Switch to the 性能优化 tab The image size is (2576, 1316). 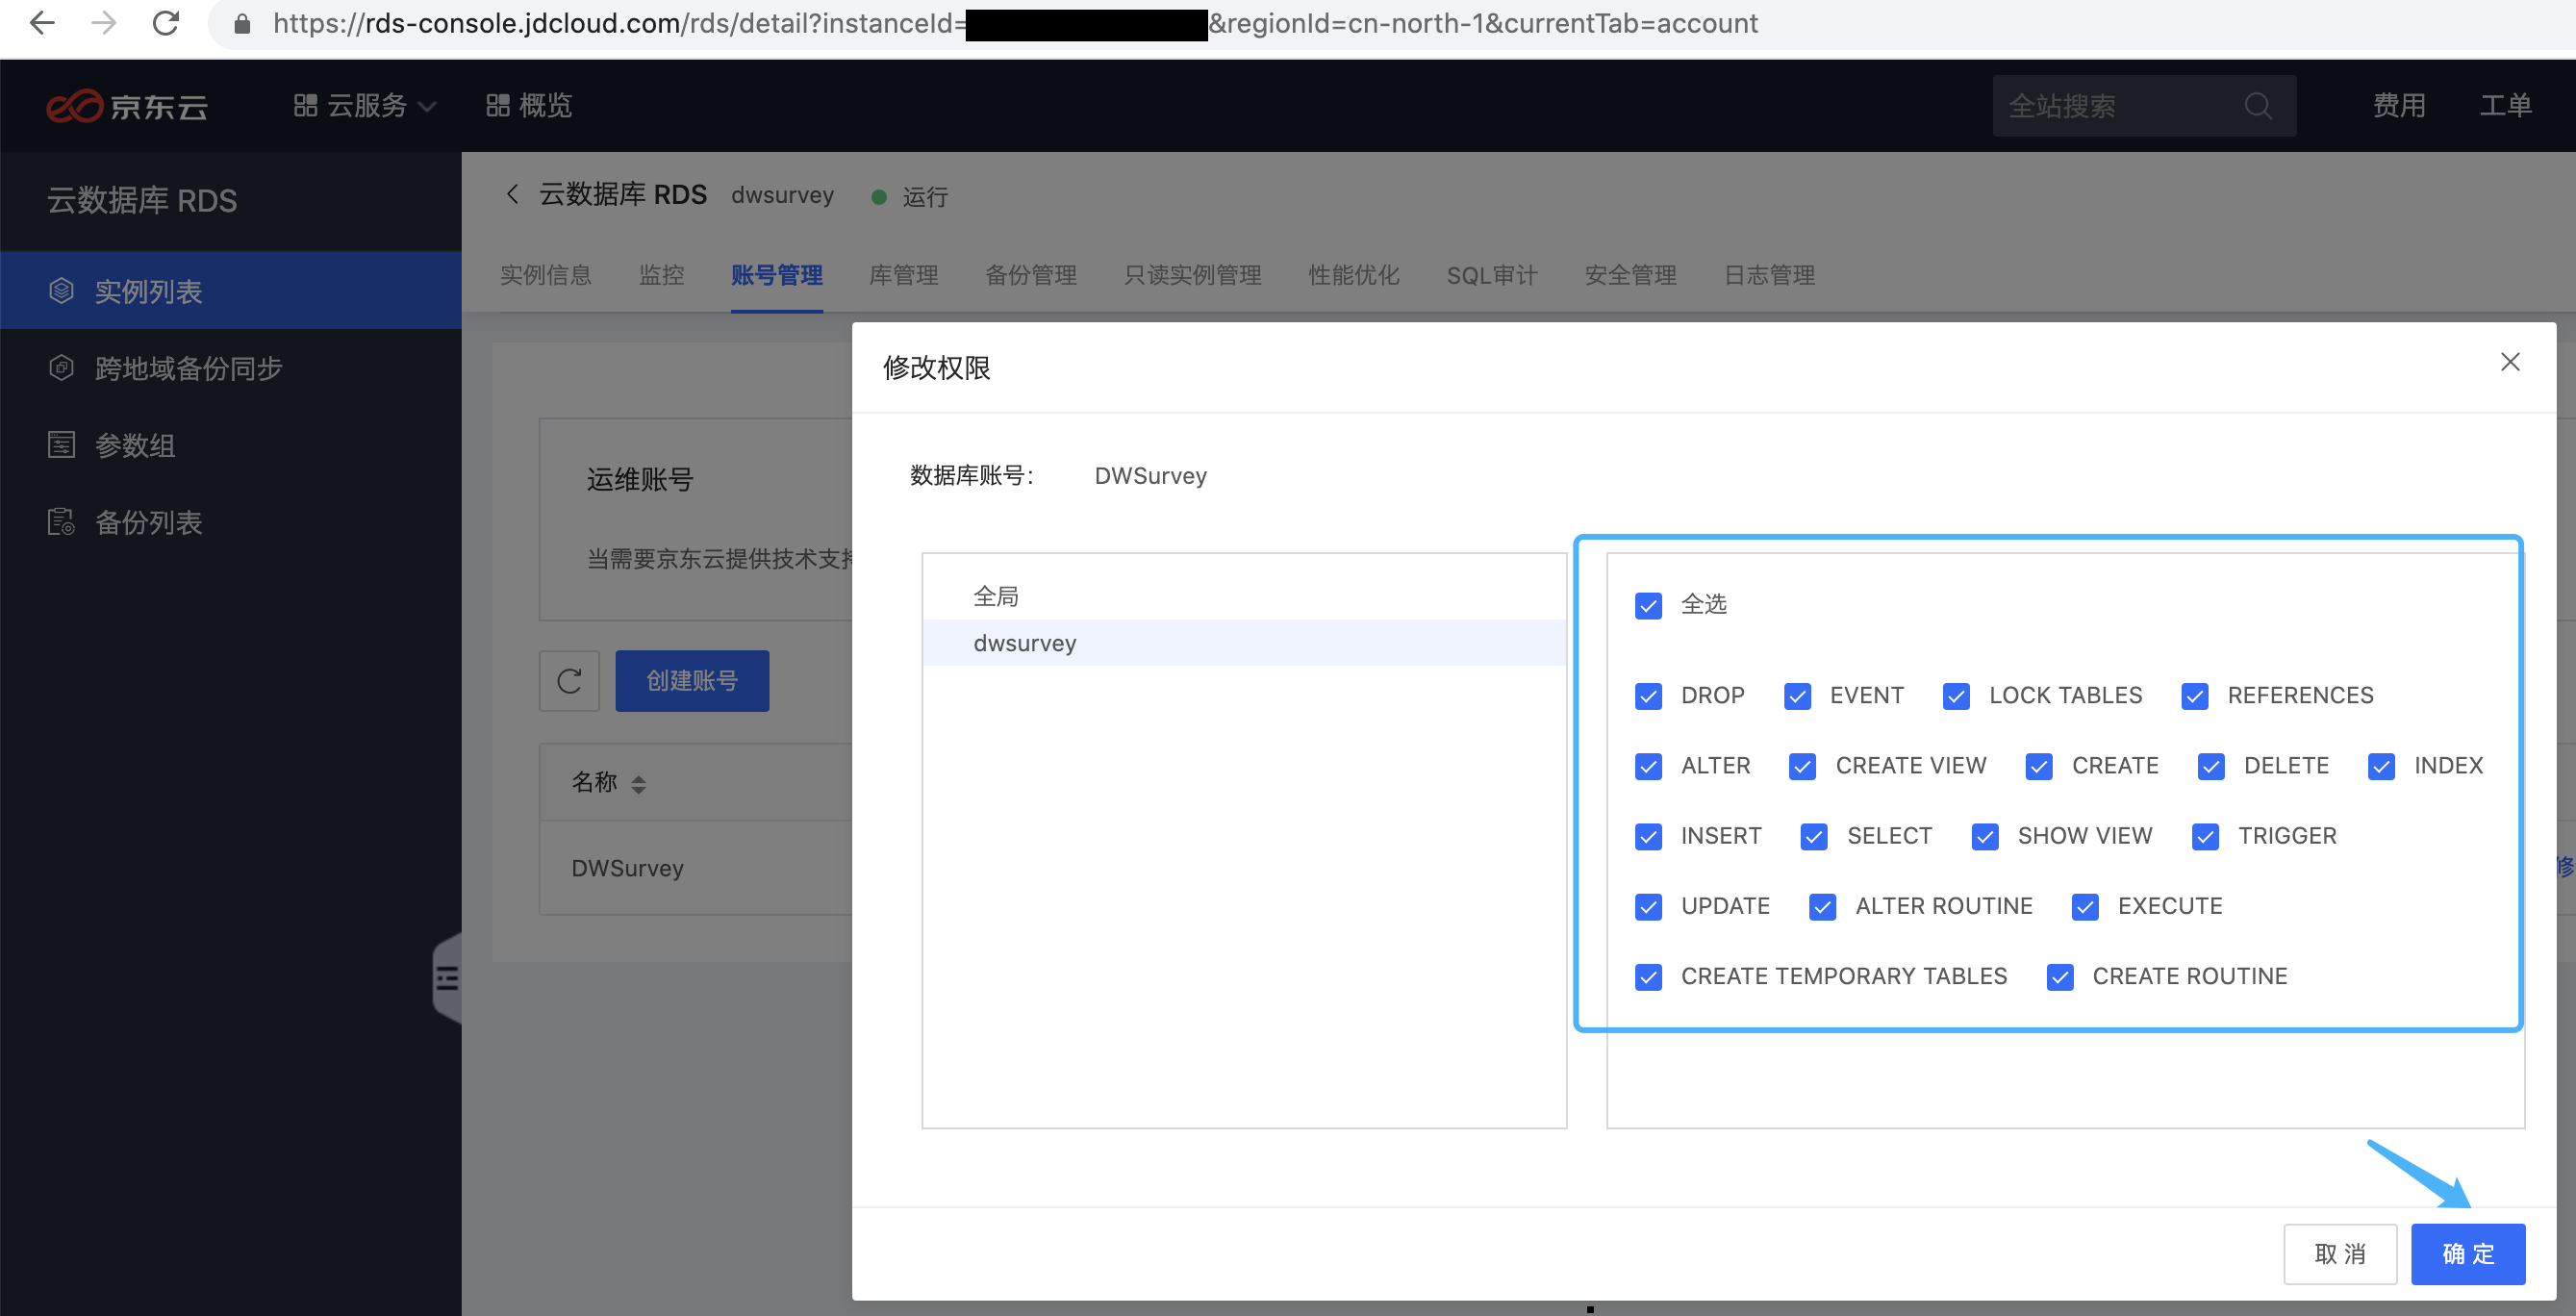pos(1354,275)
